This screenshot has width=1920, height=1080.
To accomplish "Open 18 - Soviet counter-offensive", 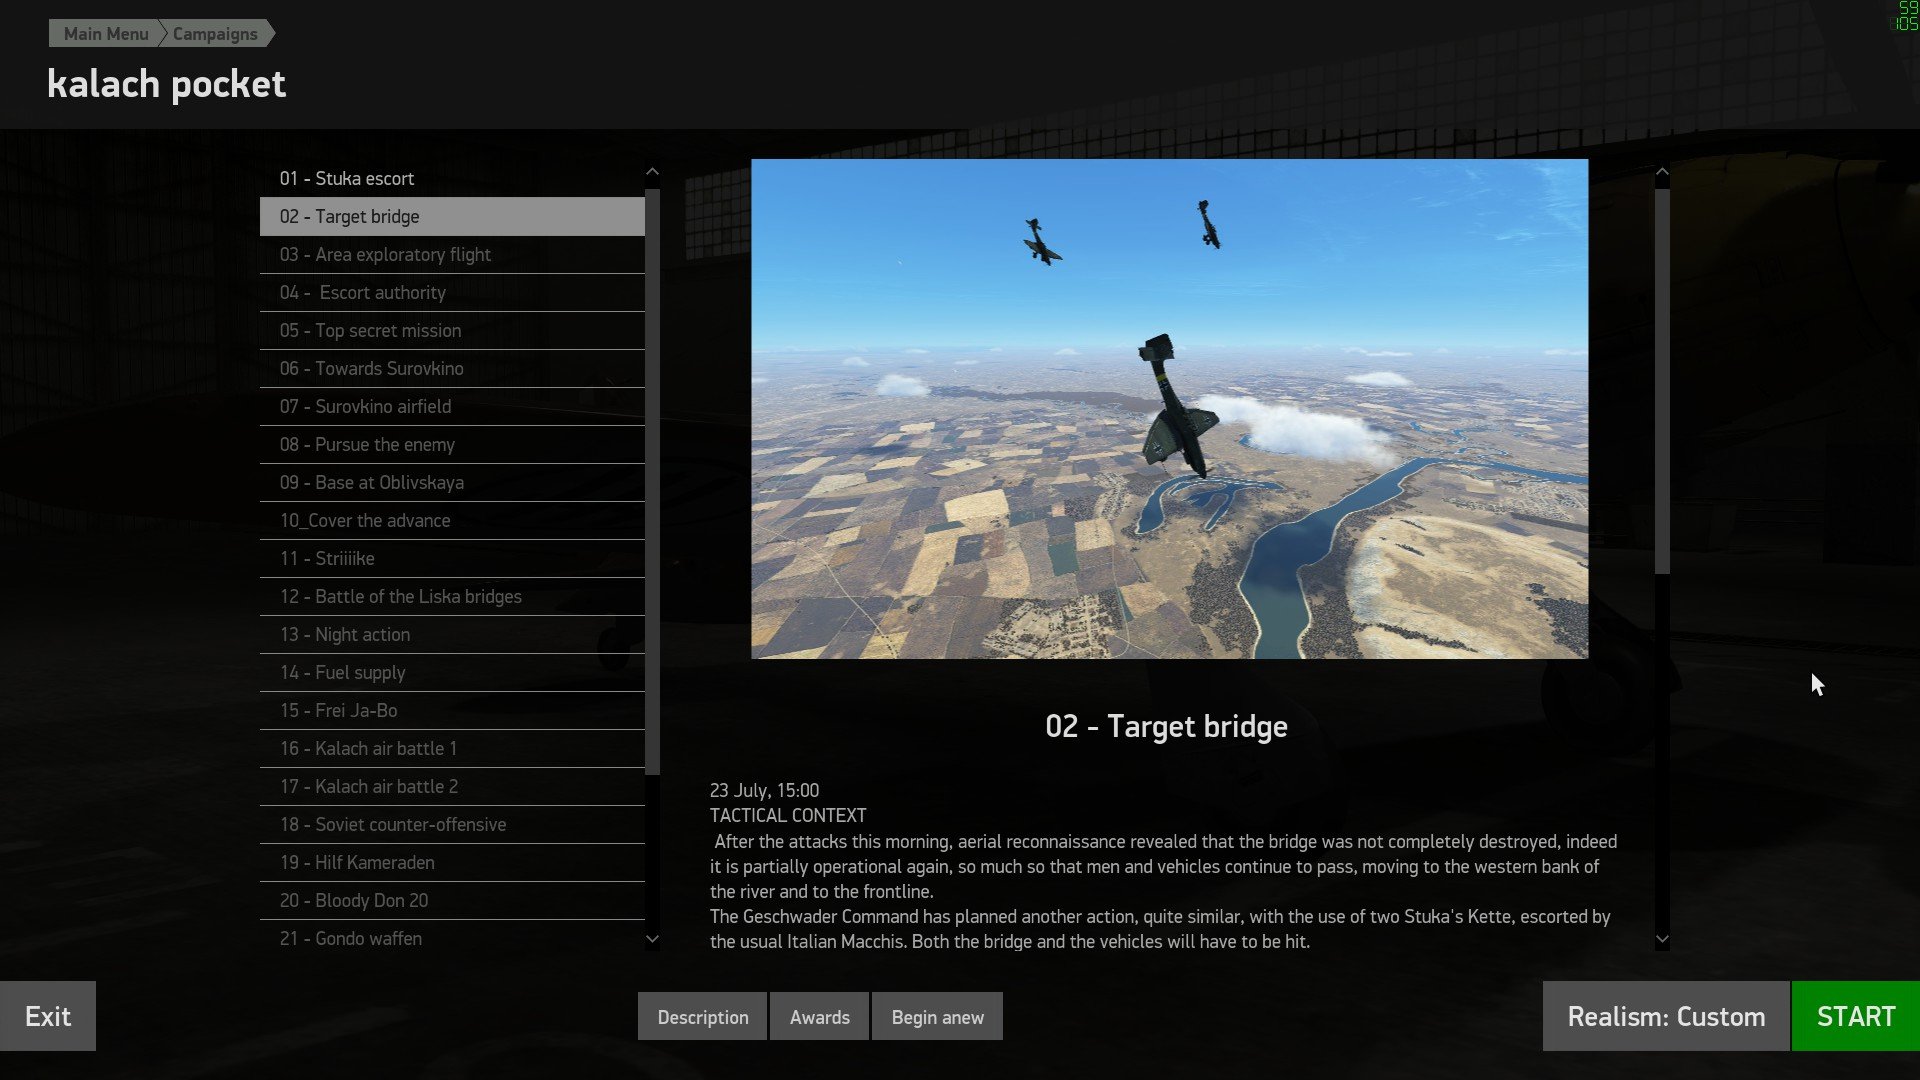I will pyautogui.click(x=452, y=824).
